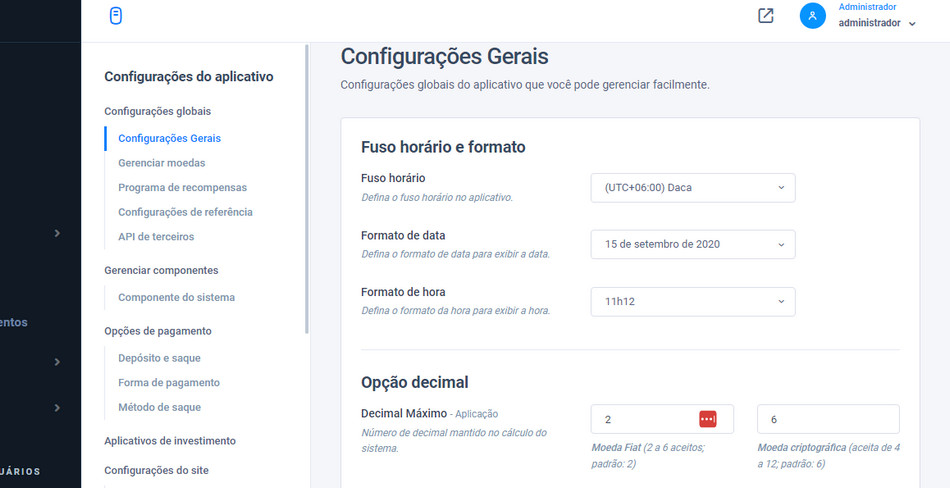The width and height of the screenshot is (950, 488).
Task: Click the Moeda Fiat decimal input field
Action: pos(645,419)
